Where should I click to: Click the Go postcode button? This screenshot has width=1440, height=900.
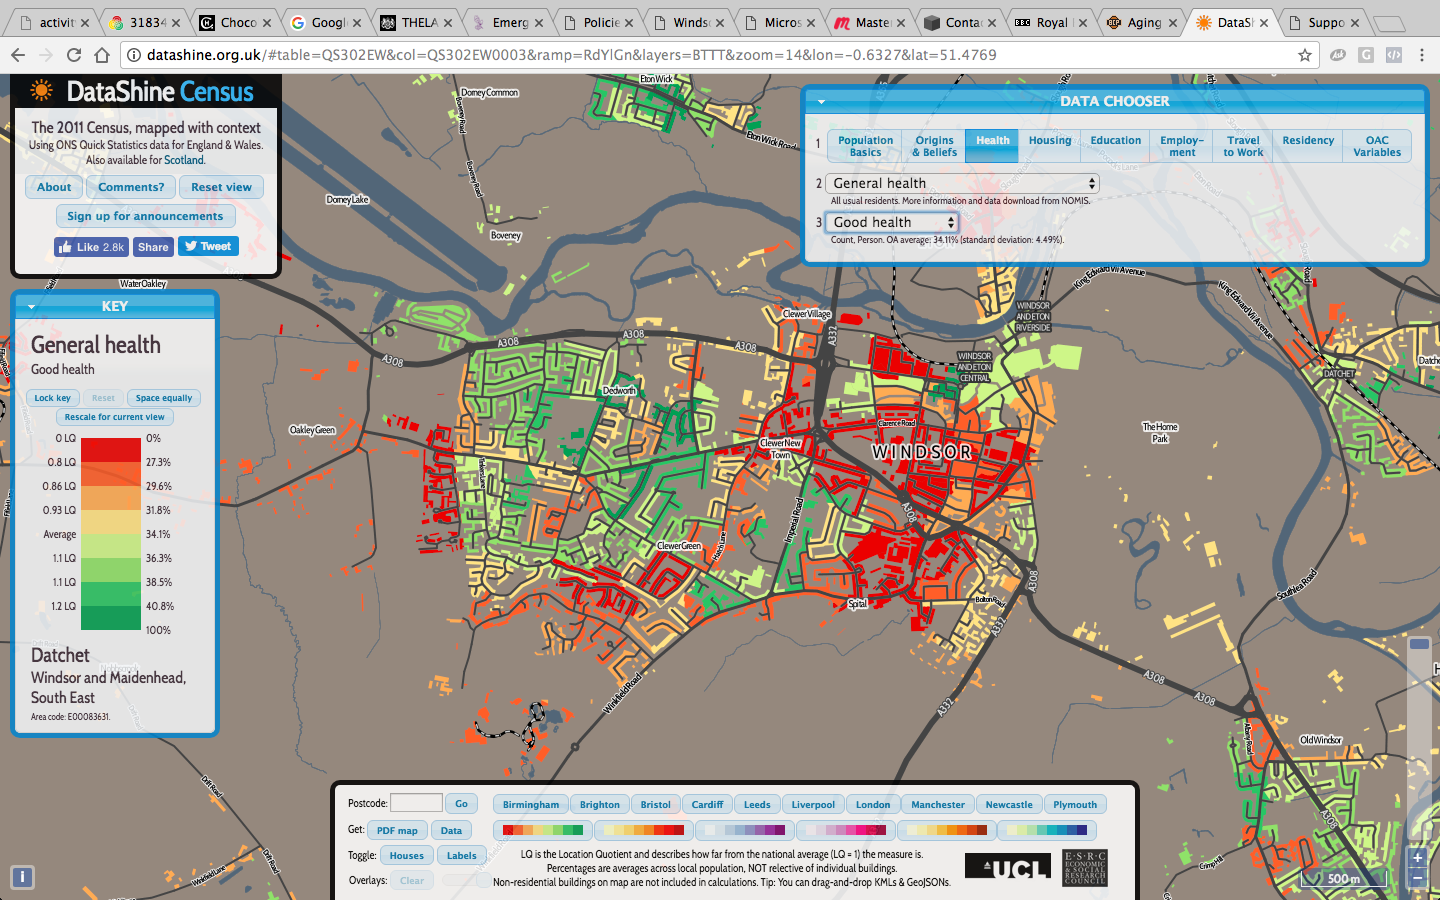pyautogui.click(x=461, y=804)
